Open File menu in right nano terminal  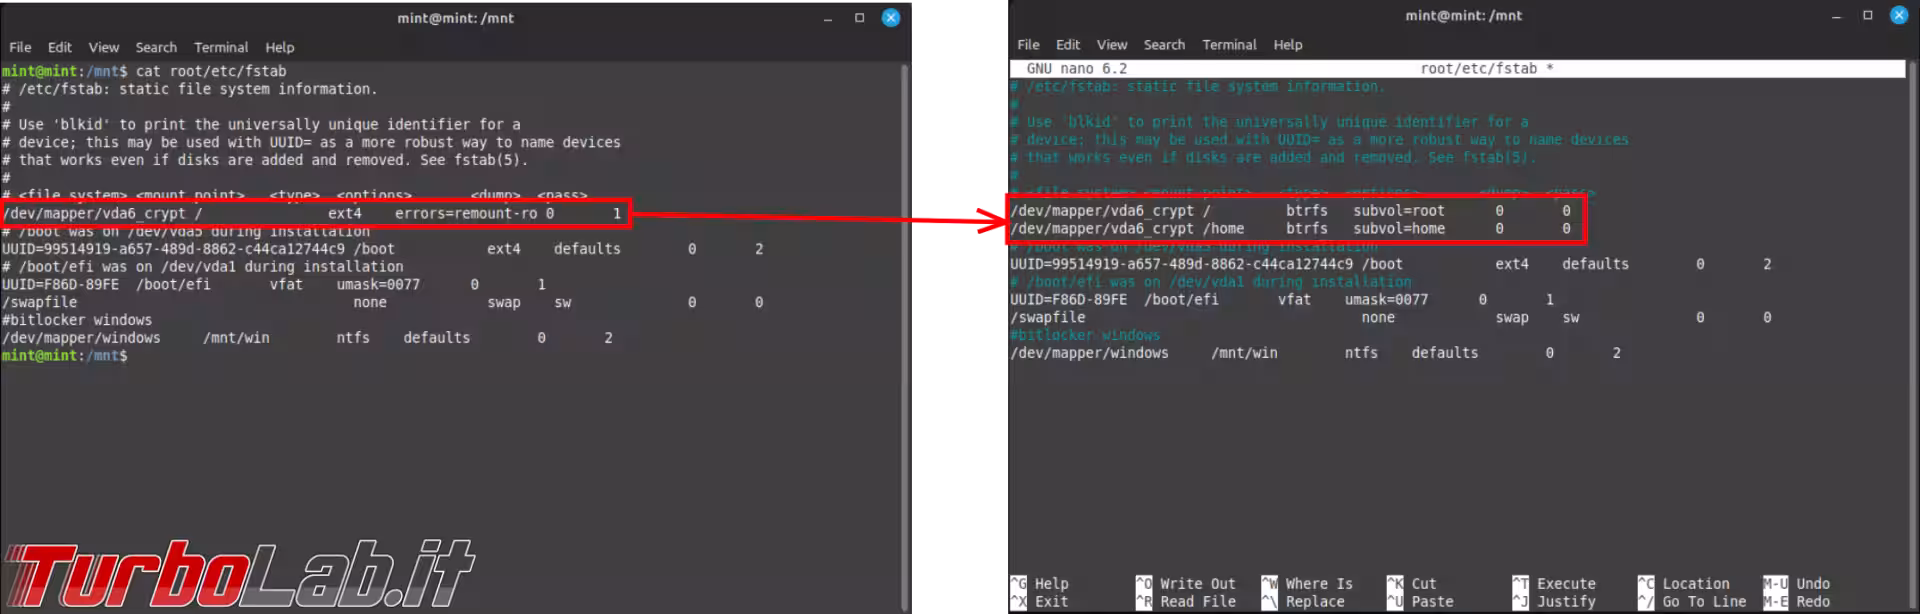[1028, 45]
